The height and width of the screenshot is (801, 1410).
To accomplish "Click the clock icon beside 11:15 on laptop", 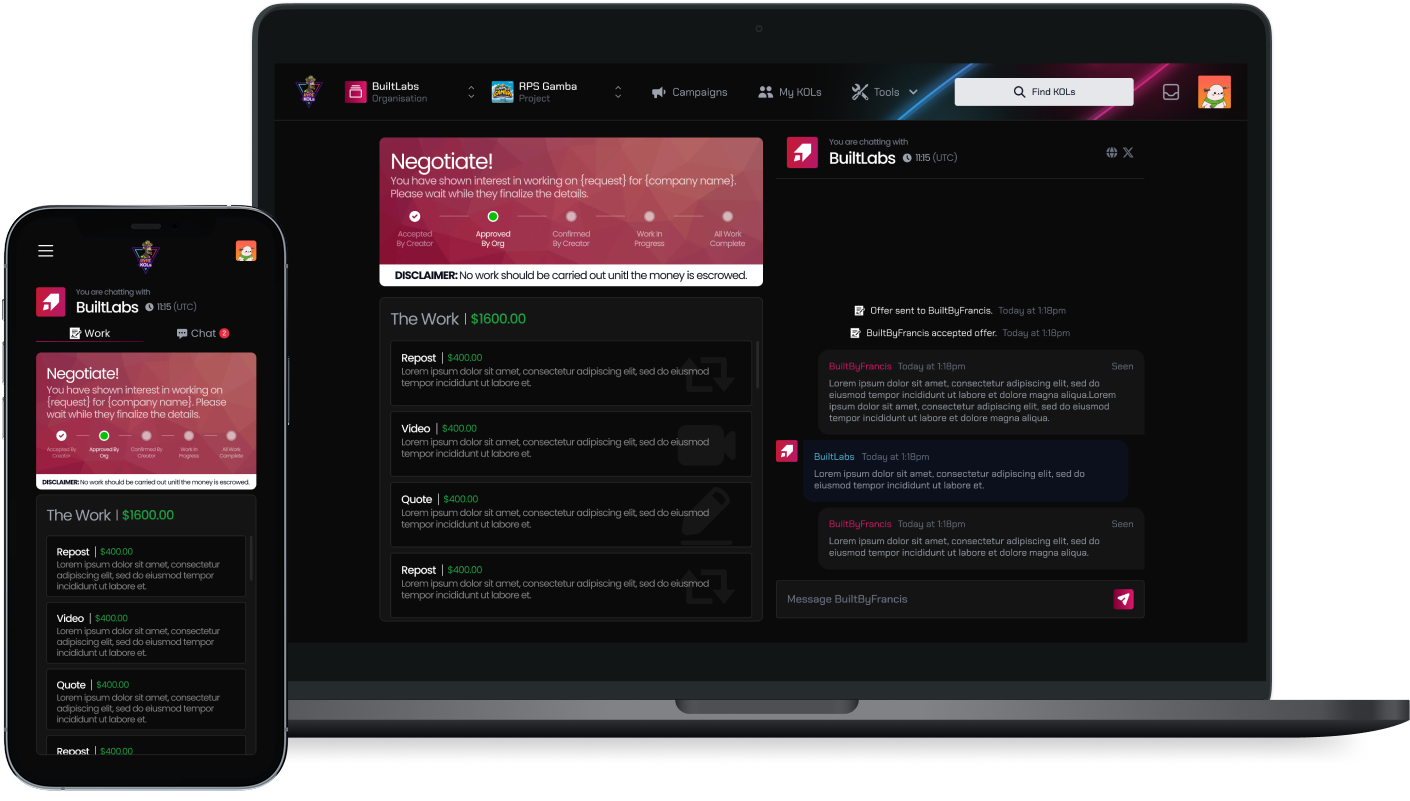I will (907, 158).
